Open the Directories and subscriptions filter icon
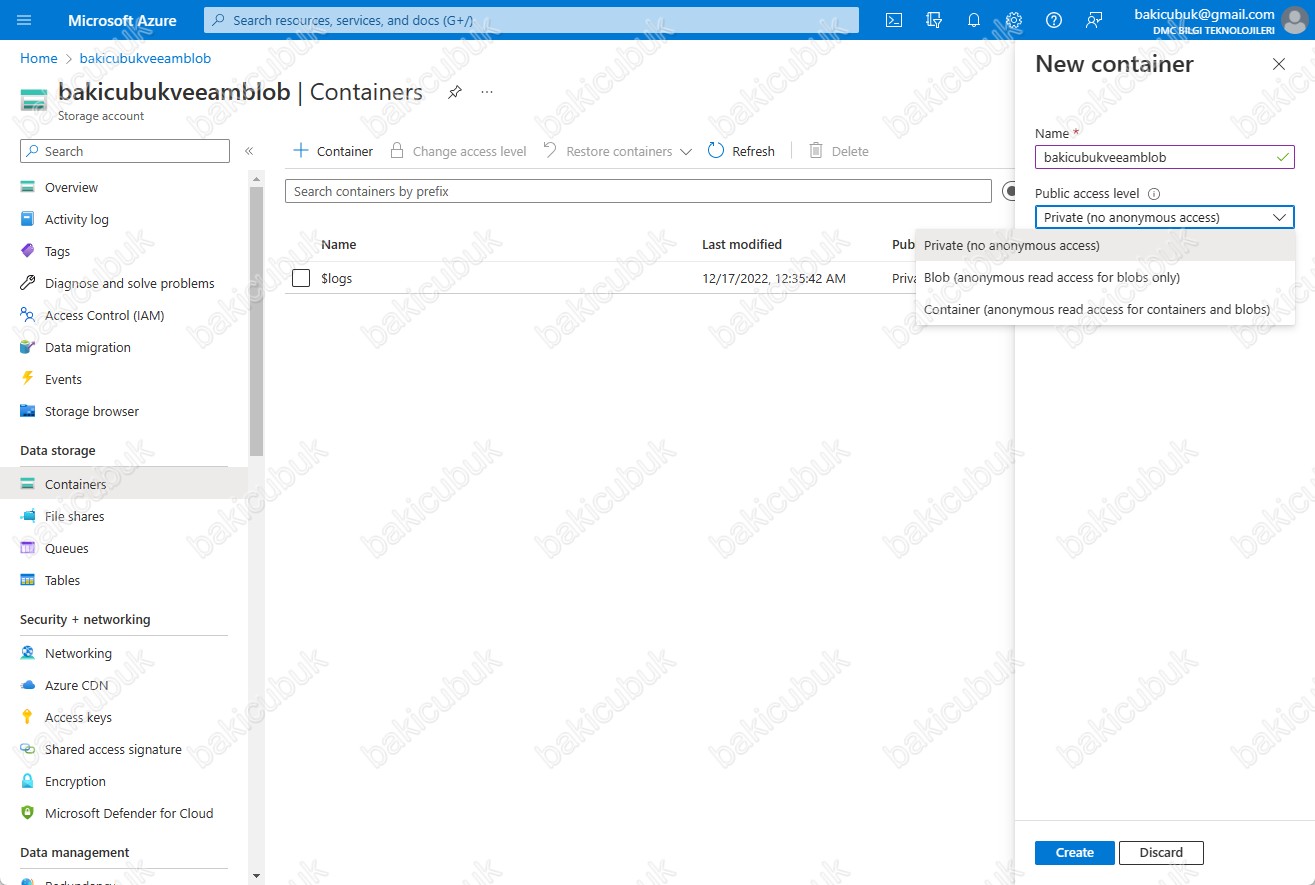Image resolution: width=1315 pixels, height=885 pixels. coord(934,20)
